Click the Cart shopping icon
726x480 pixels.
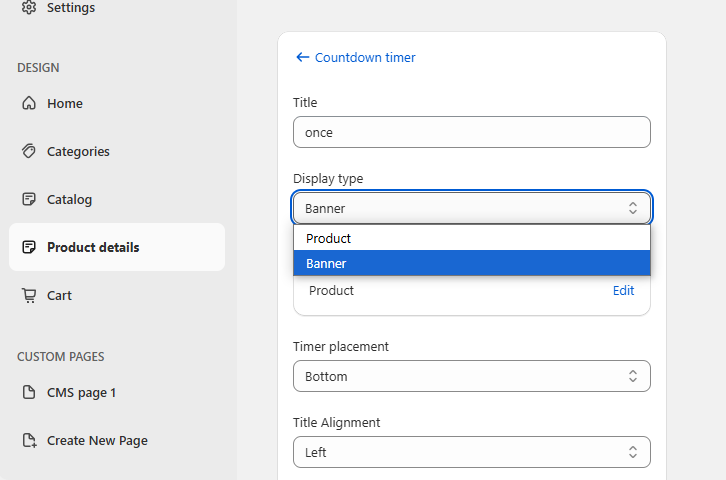click(29, 295)
